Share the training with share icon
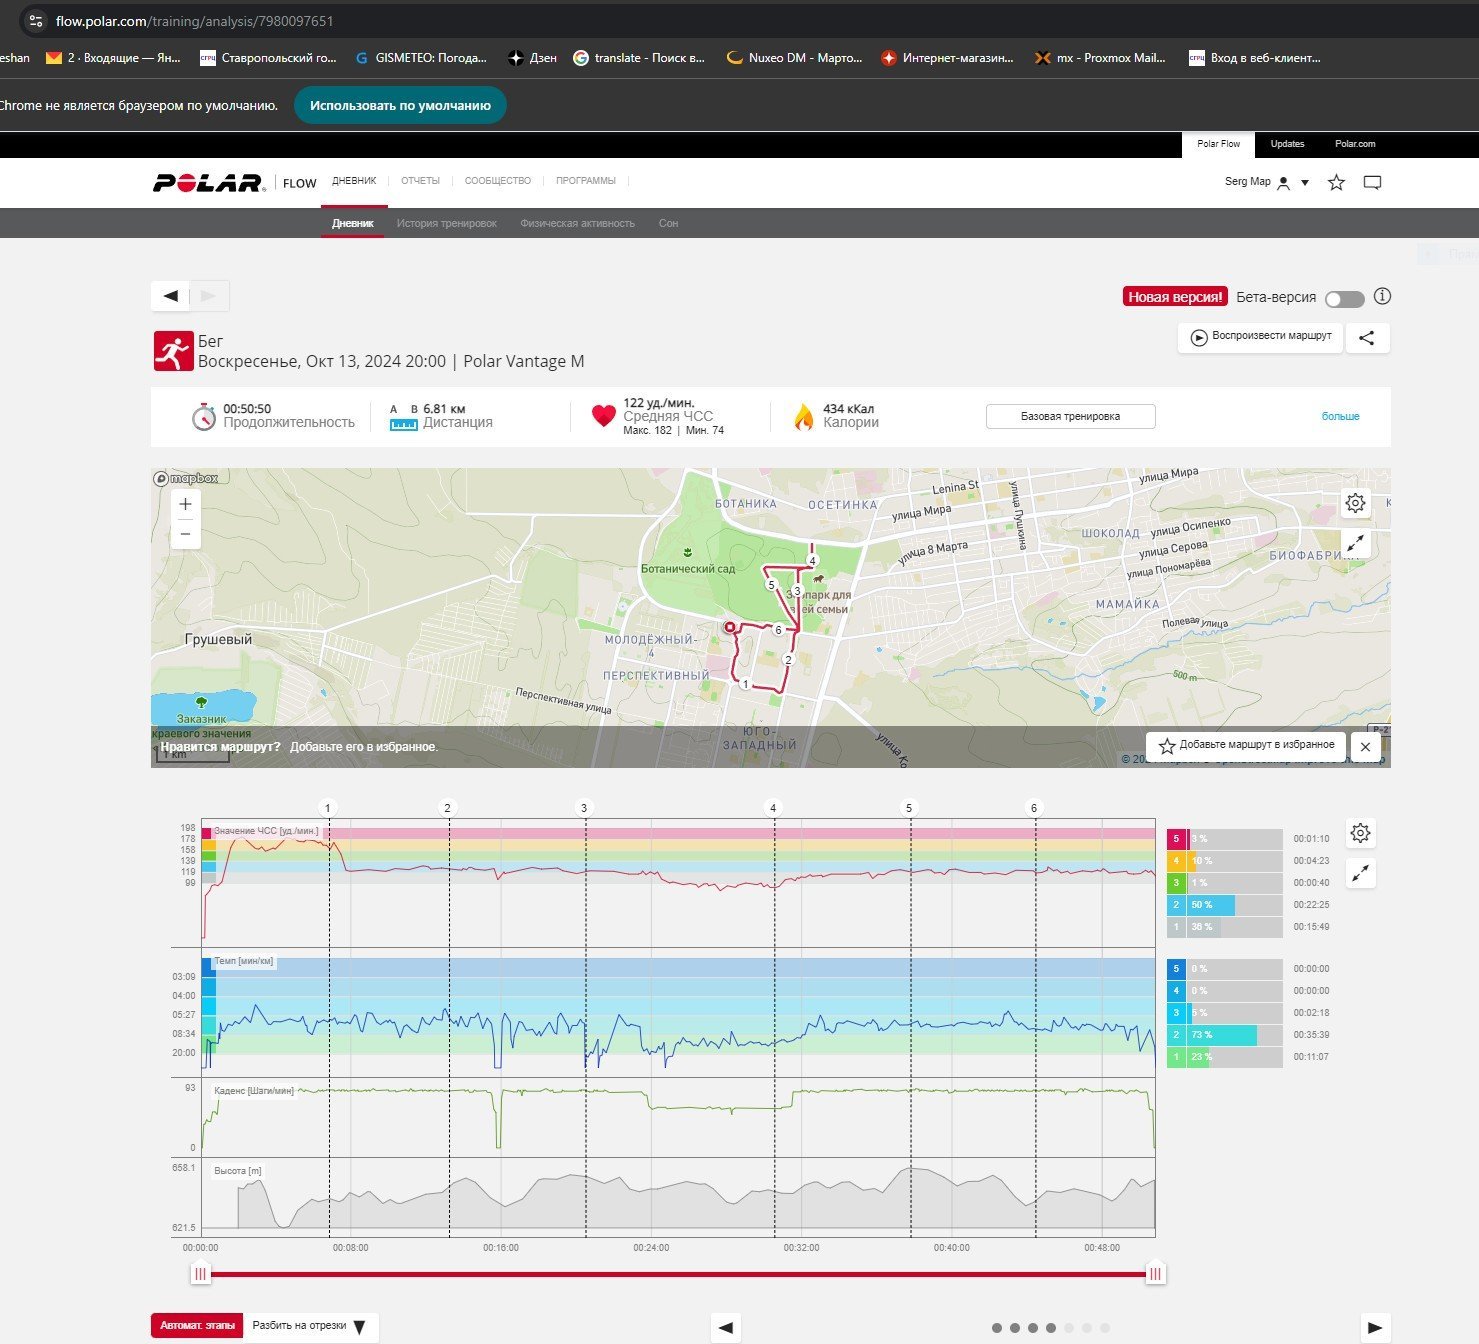 pos(1367,338)
